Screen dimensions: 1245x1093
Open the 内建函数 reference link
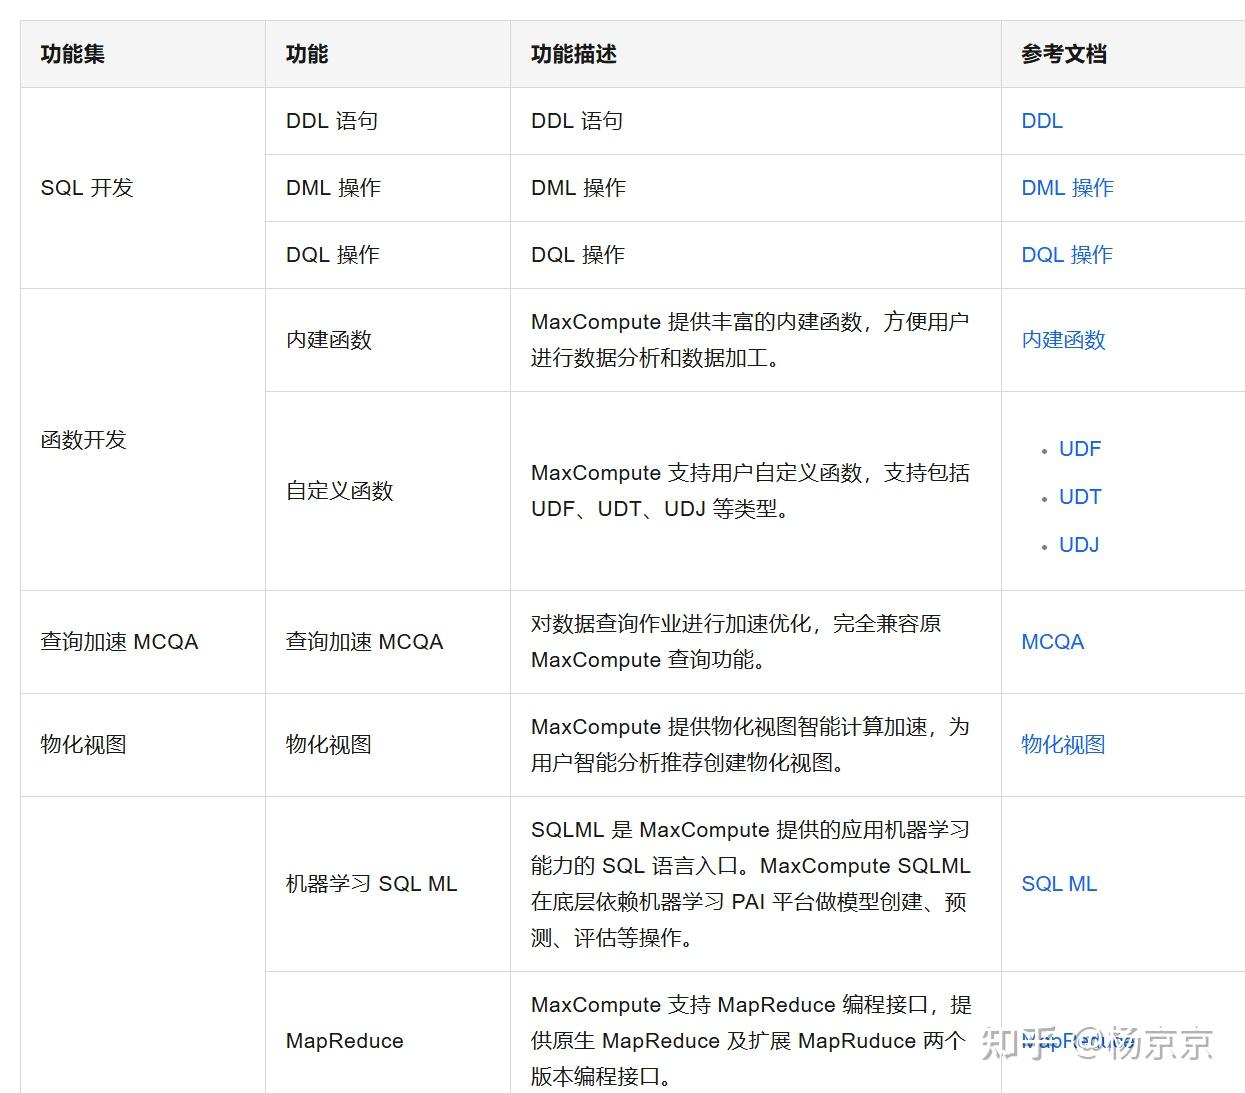[1062, 340]
